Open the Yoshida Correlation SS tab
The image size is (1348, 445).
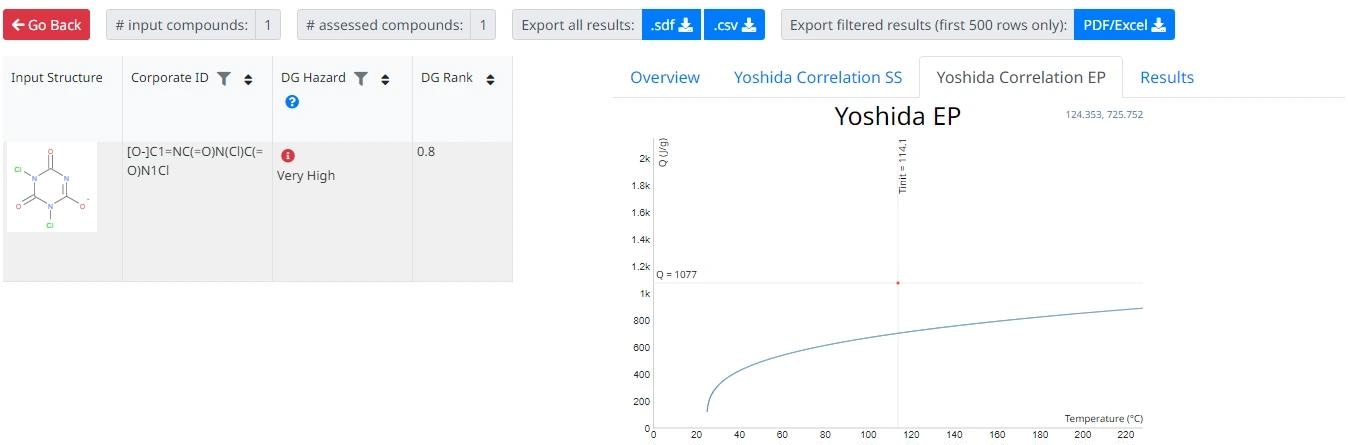817,77
